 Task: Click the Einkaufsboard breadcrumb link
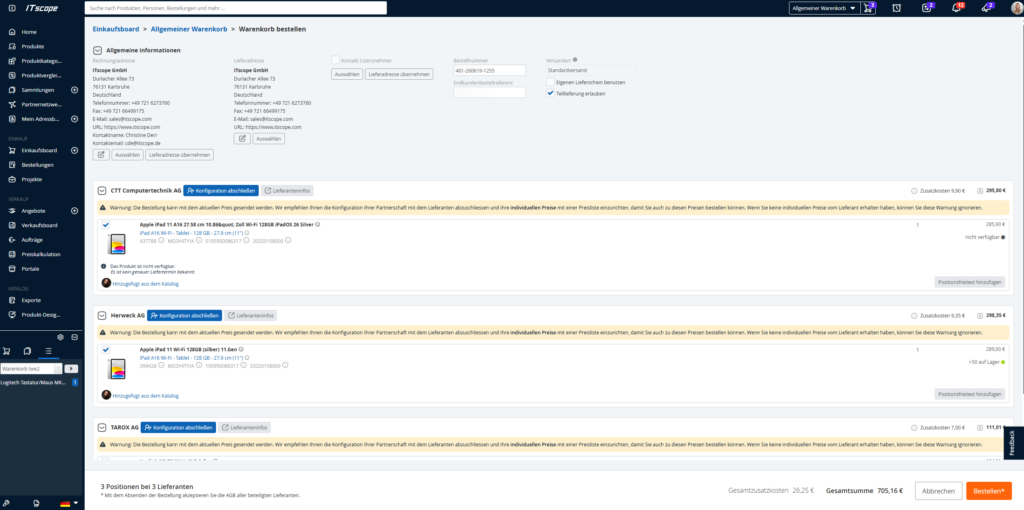tap(116, 29)
